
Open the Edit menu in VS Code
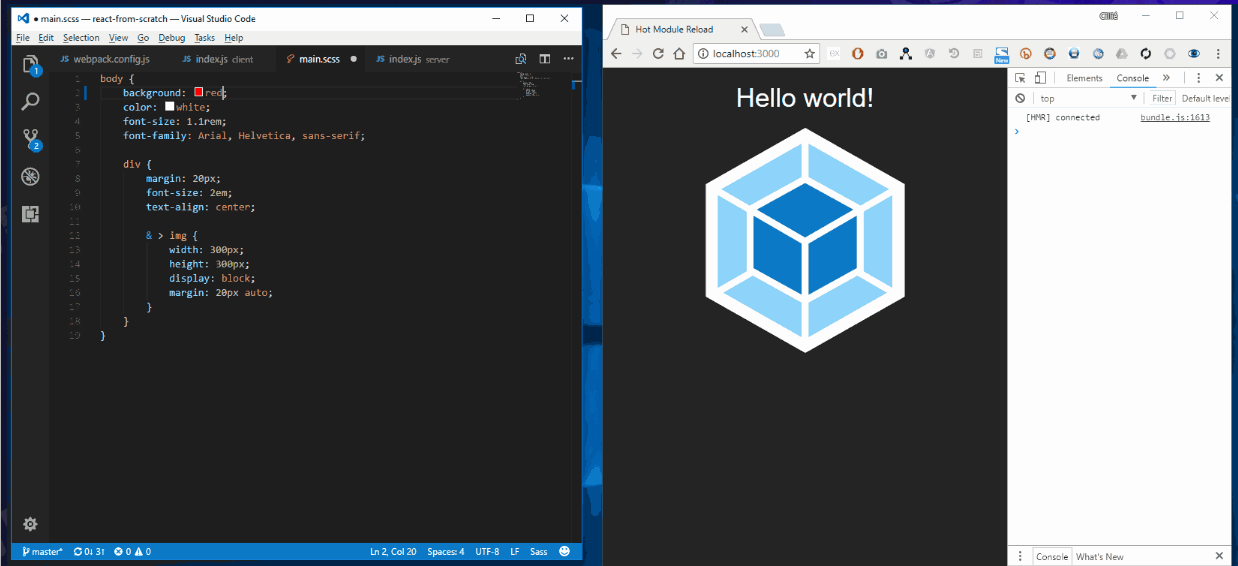(x=46, y=38)
